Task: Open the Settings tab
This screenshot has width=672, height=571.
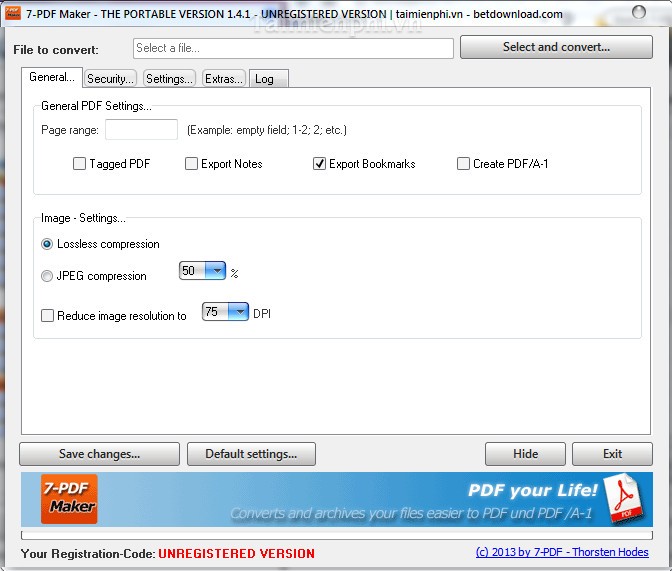Action: click(x=169, y=78)
